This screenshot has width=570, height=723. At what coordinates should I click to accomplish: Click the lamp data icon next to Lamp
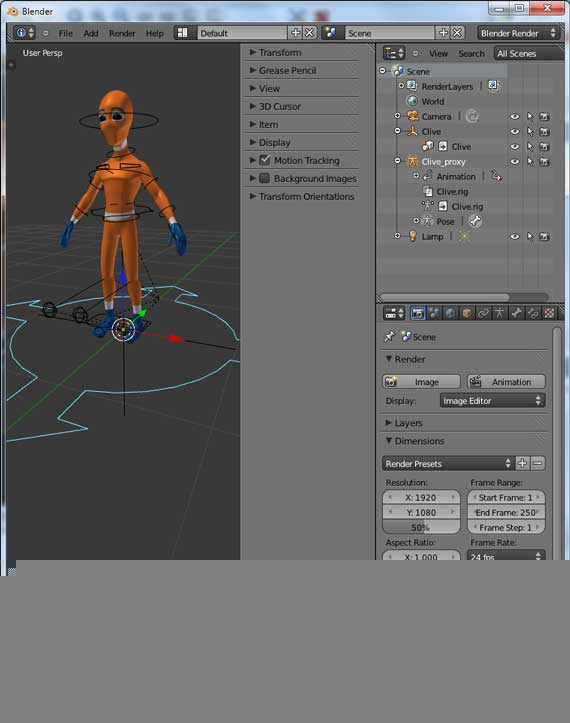(x=464, y=236)
